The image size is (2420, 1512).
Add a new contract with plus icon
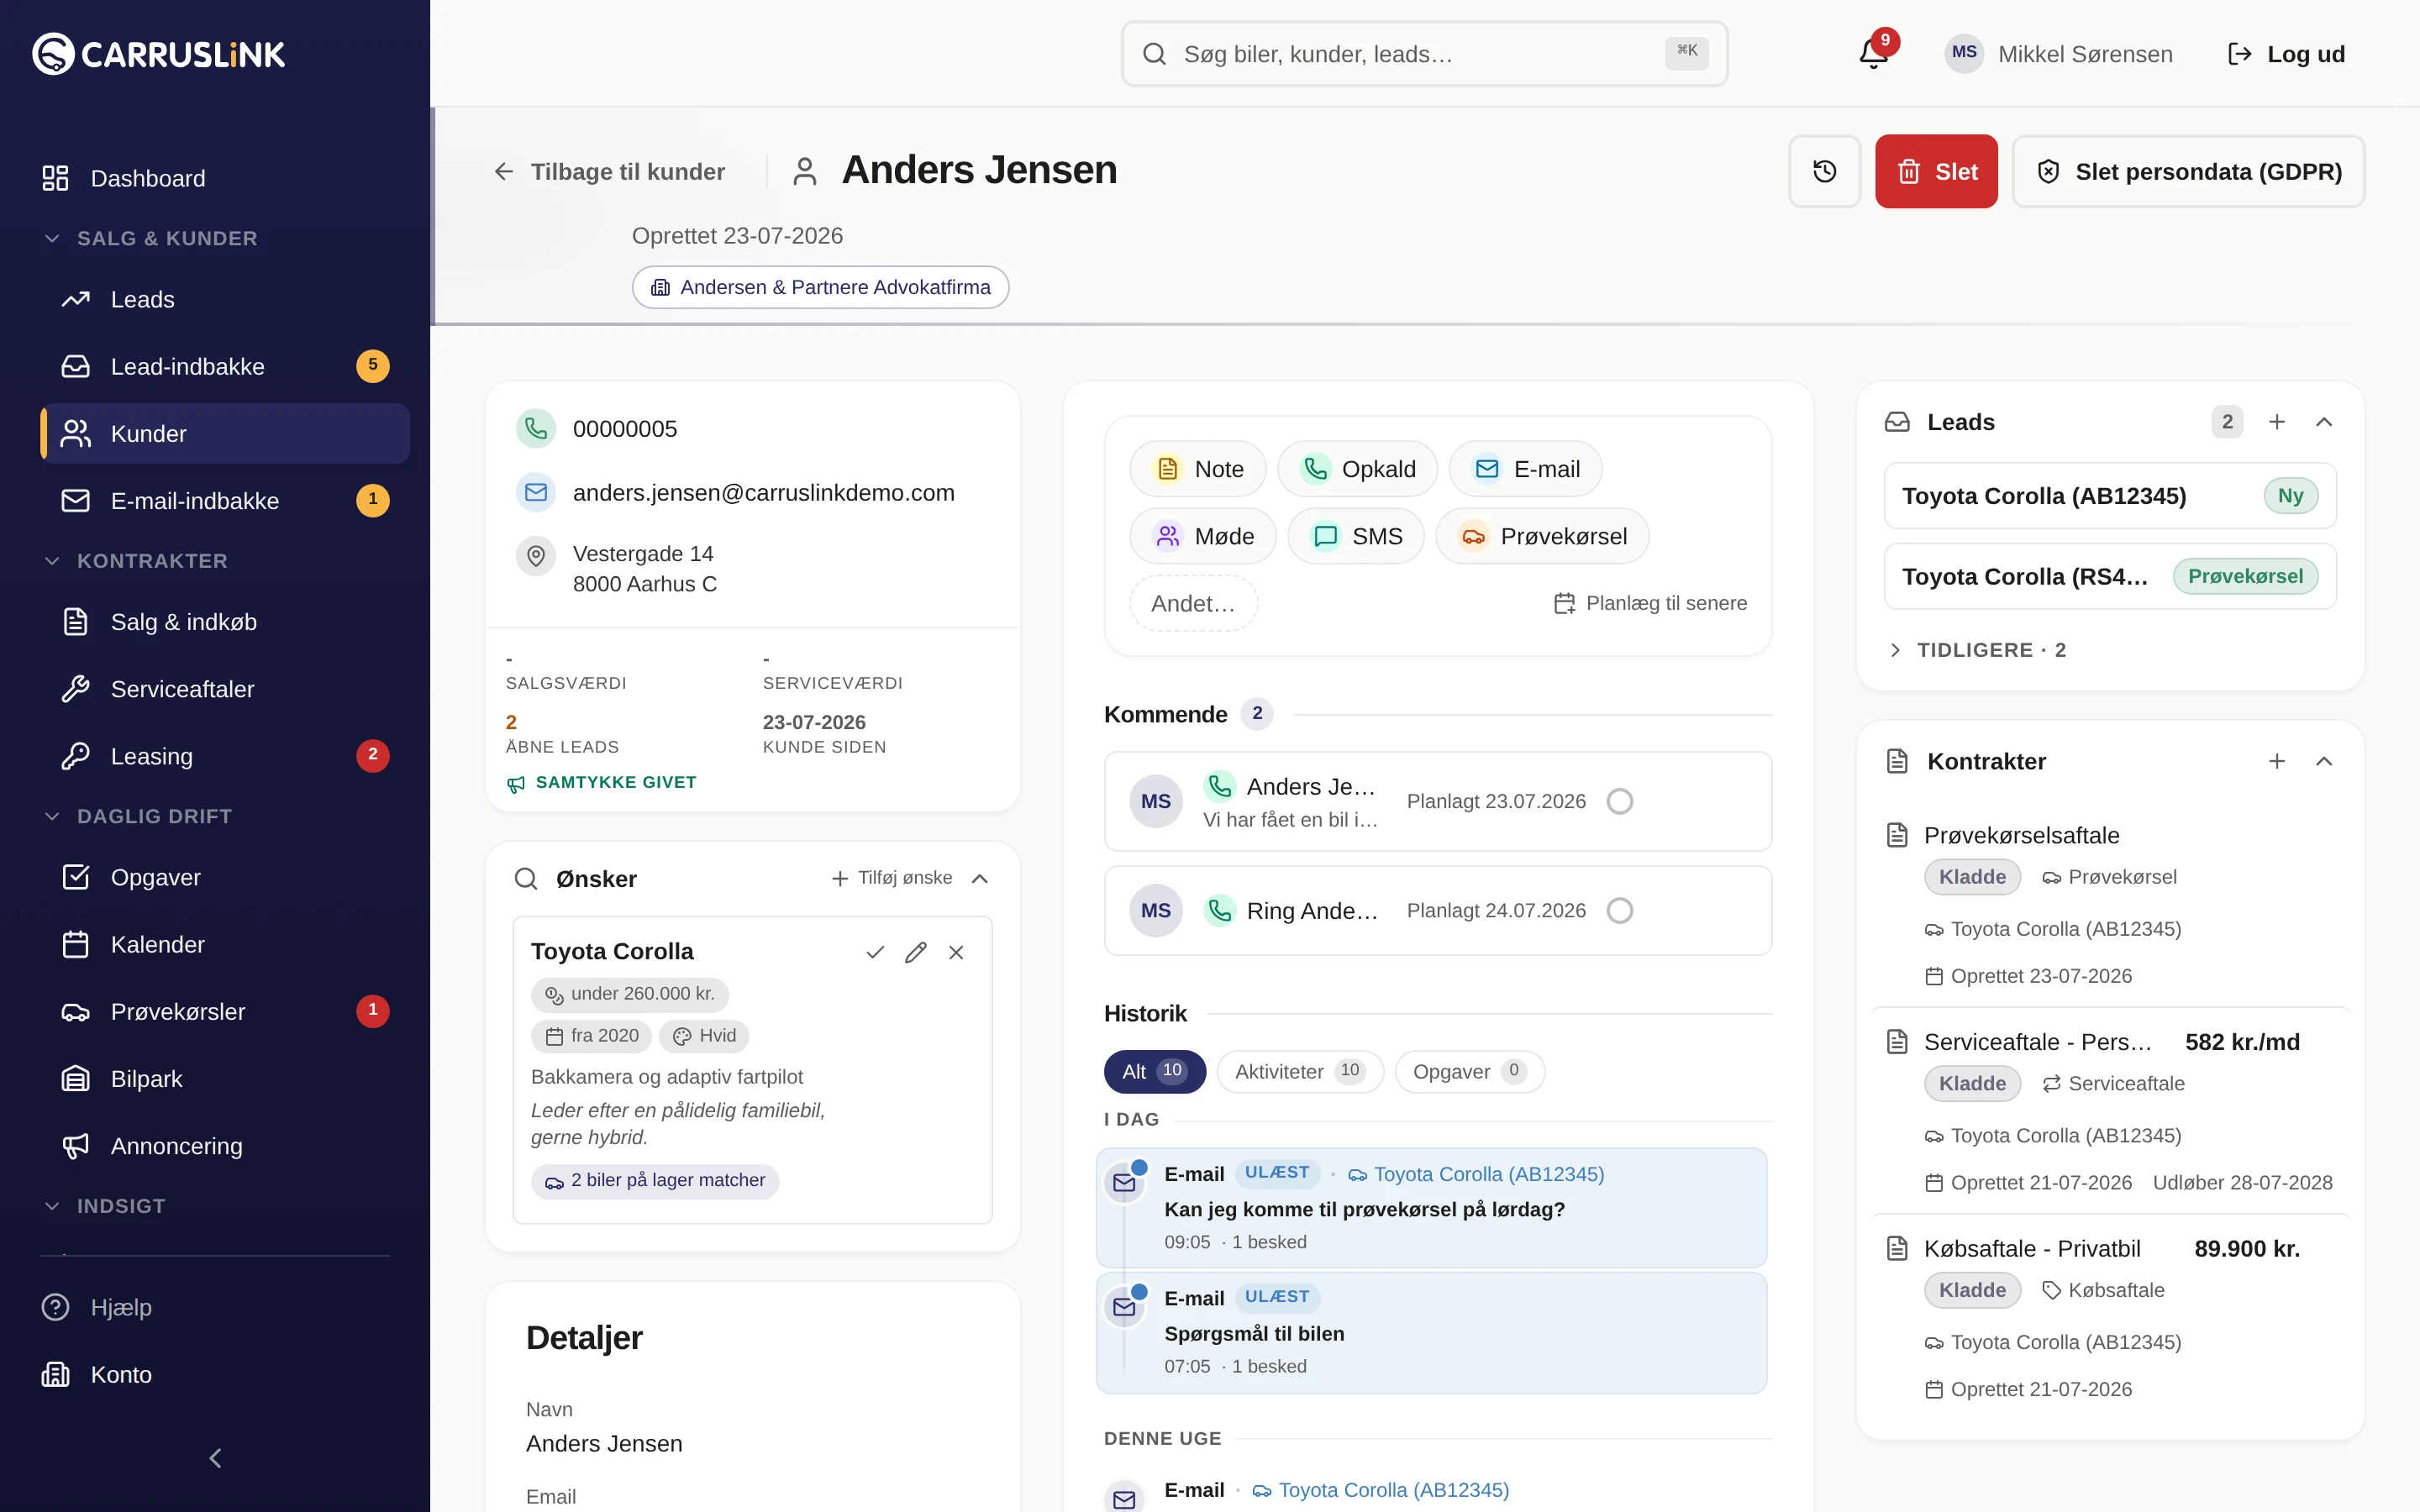[2277, 761]
